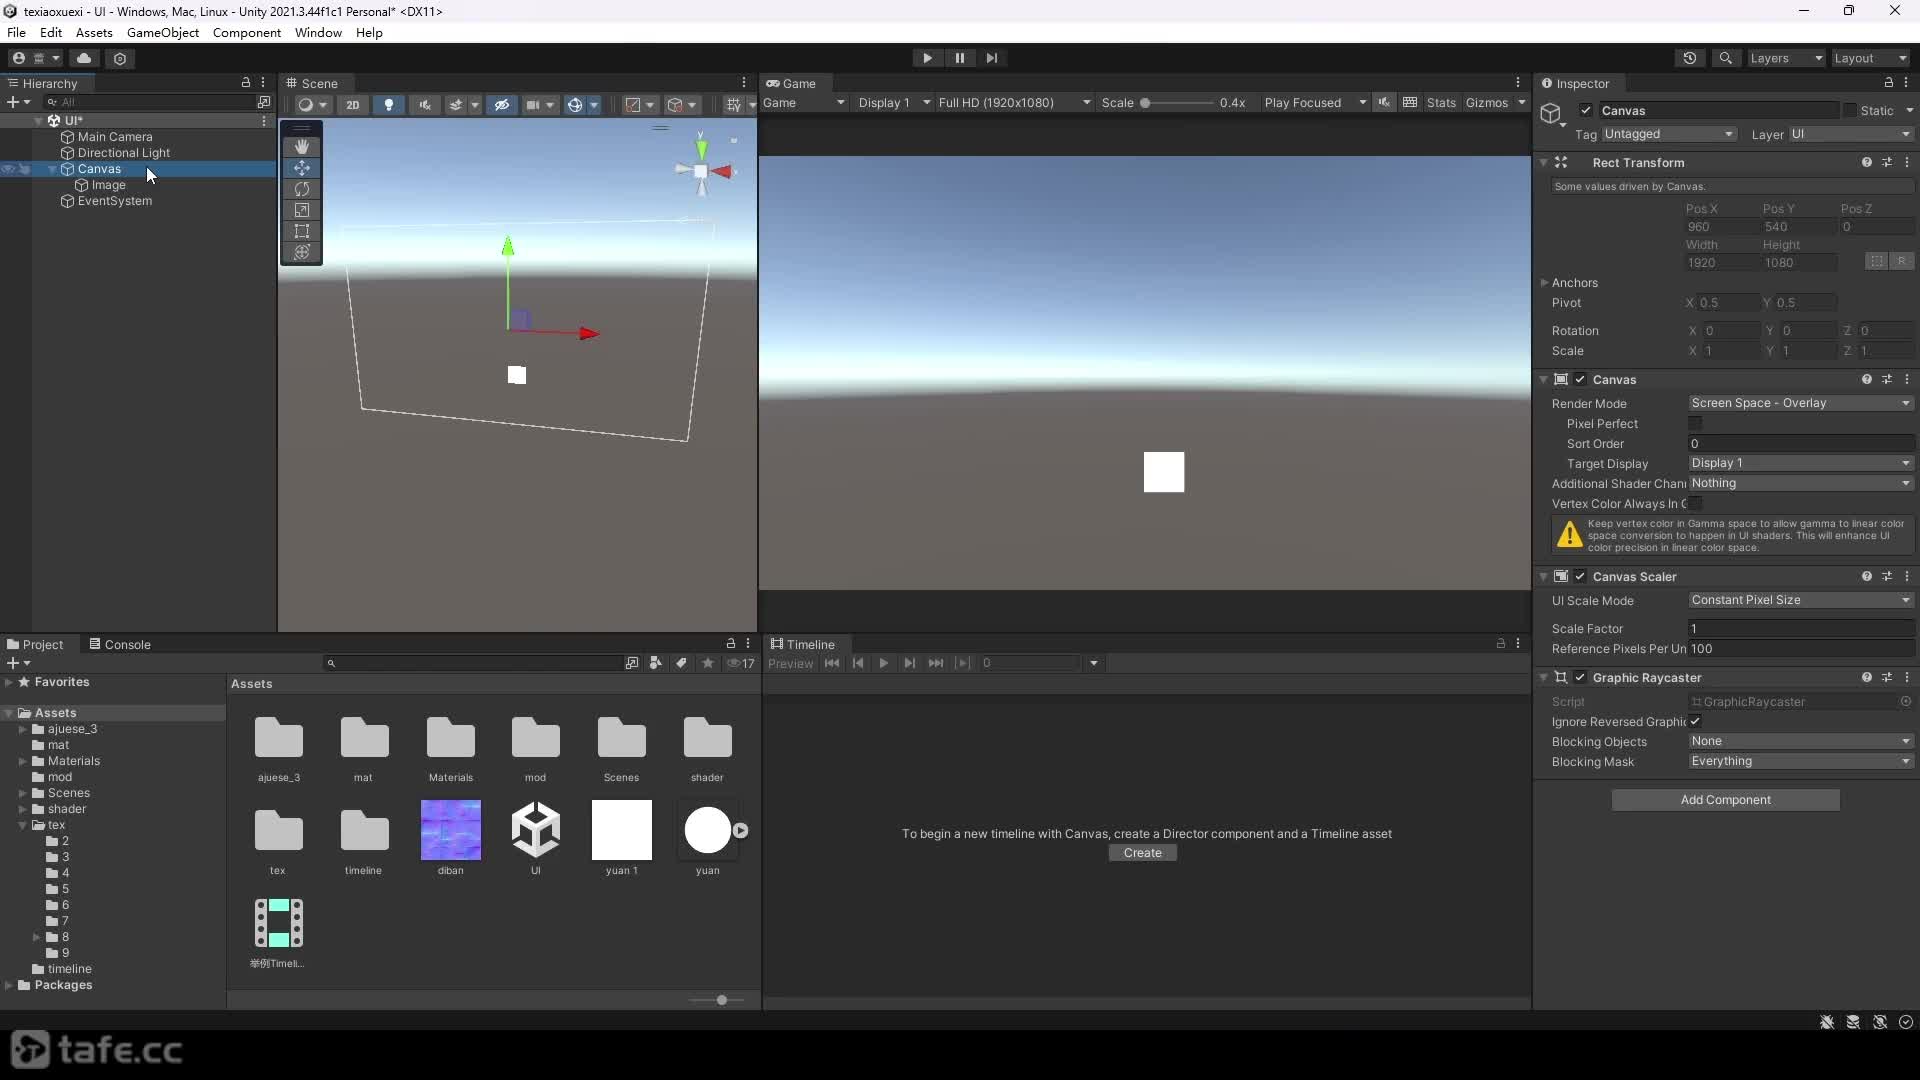Viewport: 1920px width, 1080px height.
Task: Toggle scene lighting bulb icon
Action: pos(389,104)
